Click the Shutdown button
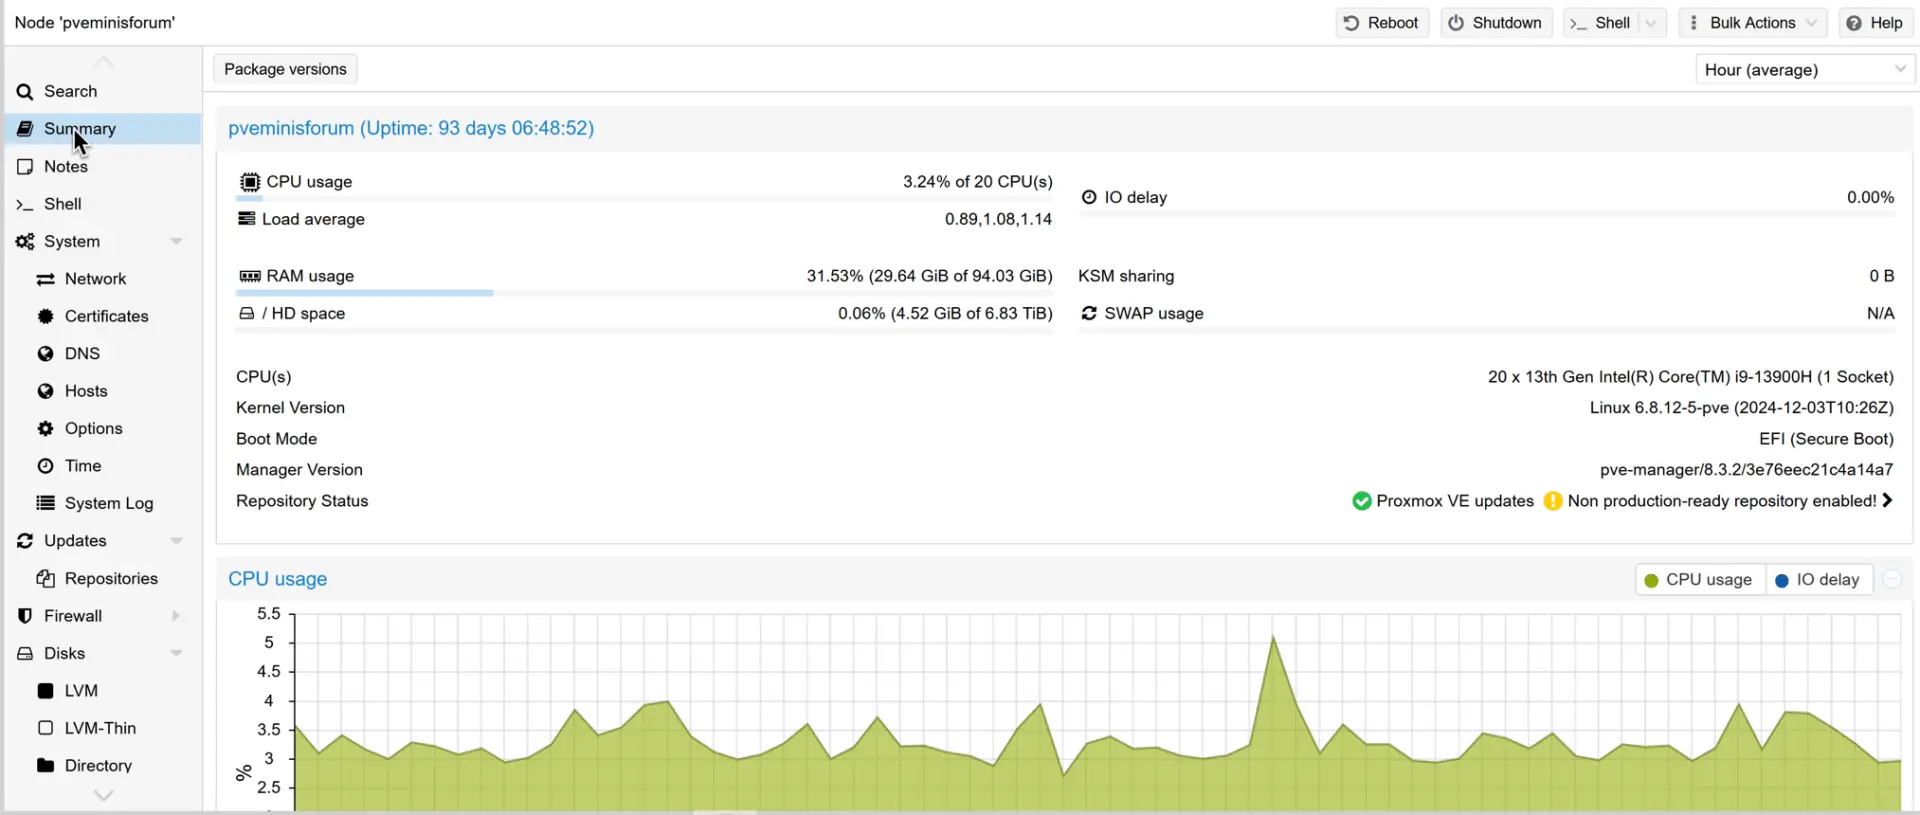Image resolution: width=1920 pixels, height=815 pixels. (x=1496, y=23)
